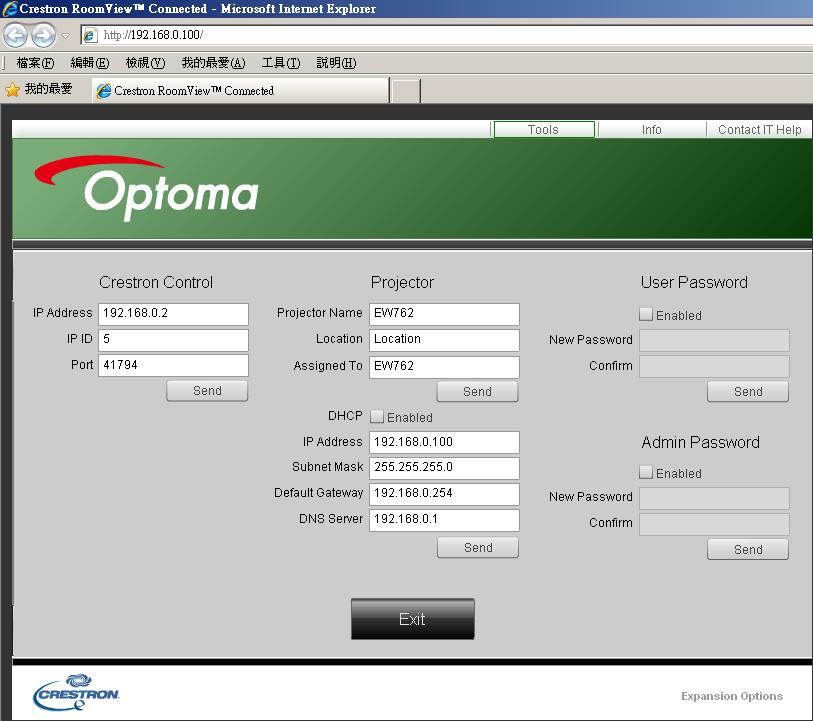Click the Crestron Control heading text
The height and width of the screenshot is (721, 813).
[156, 282]
